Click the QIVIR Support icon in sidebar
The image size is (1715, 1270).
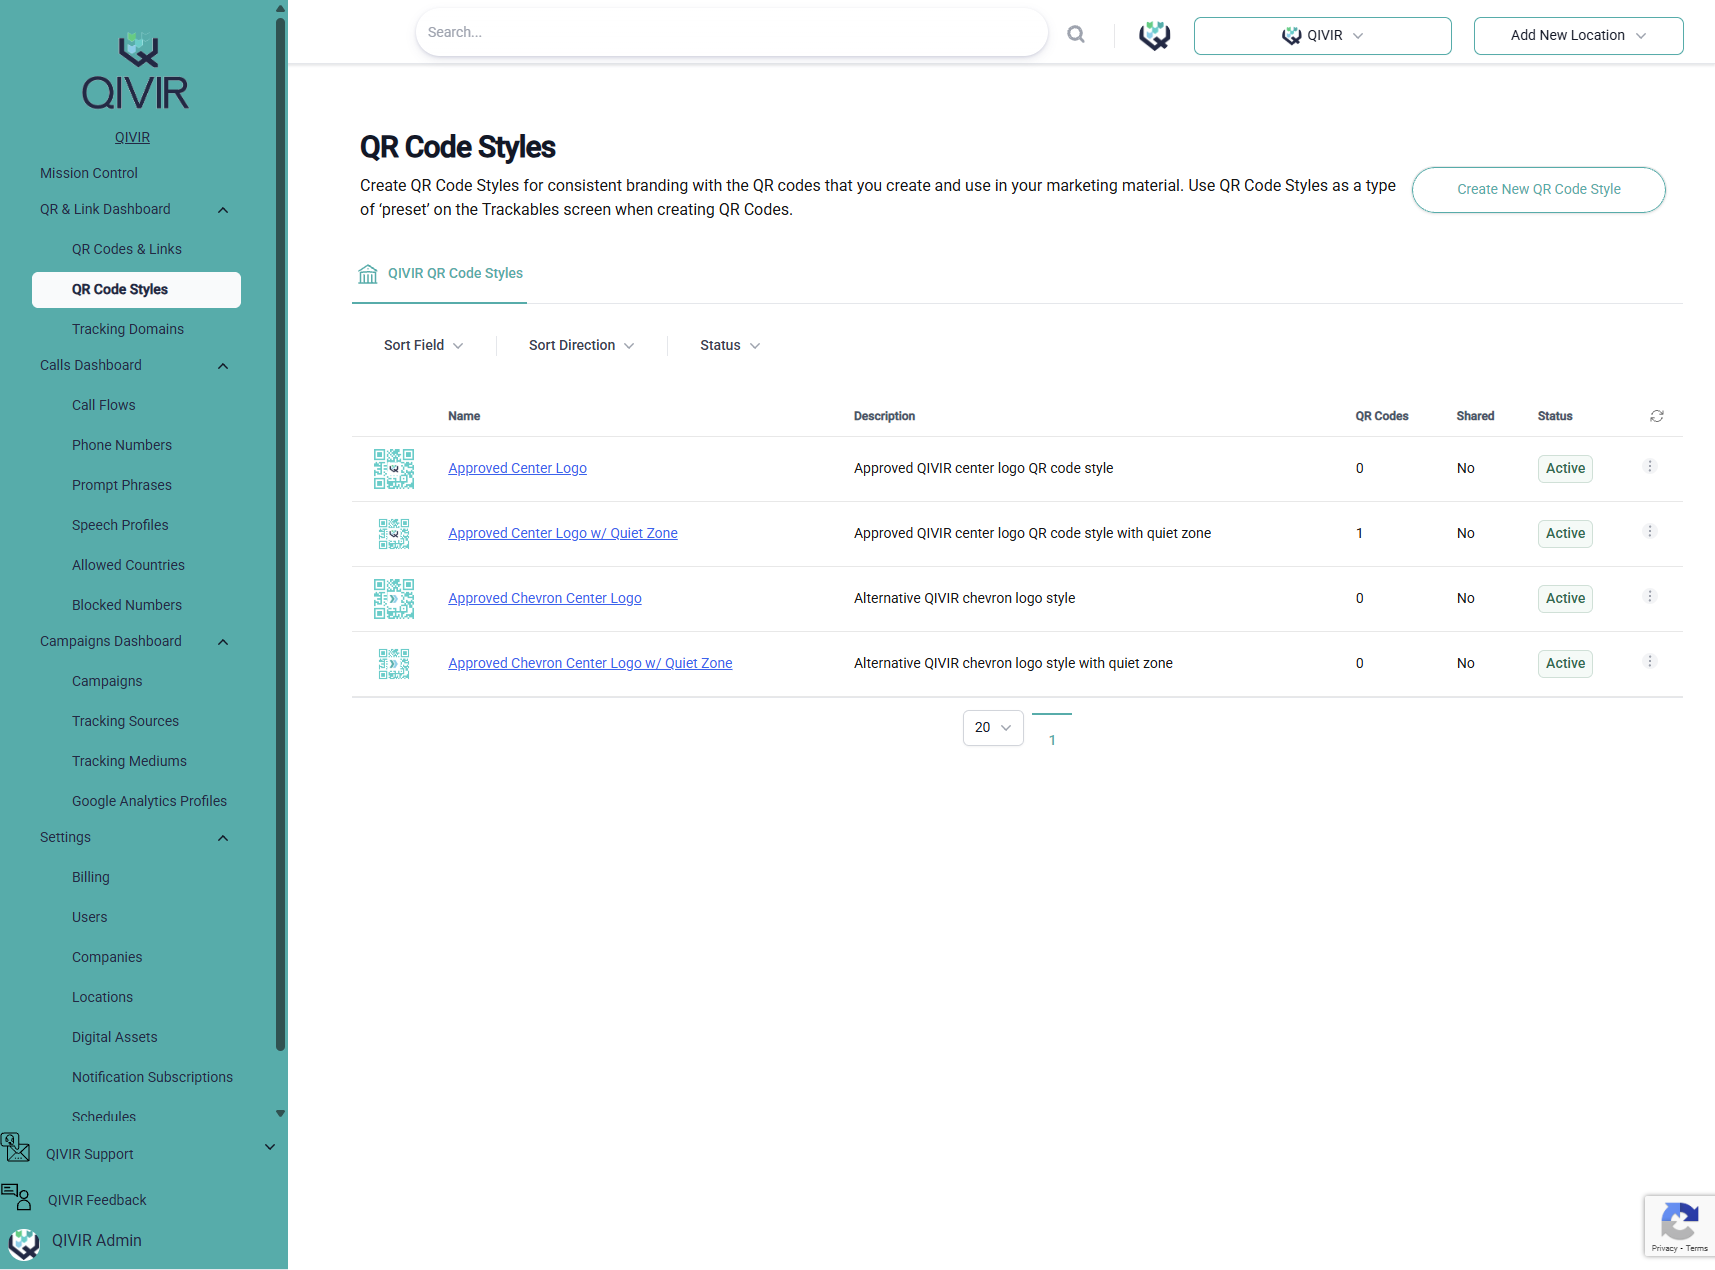[16, 1148]
